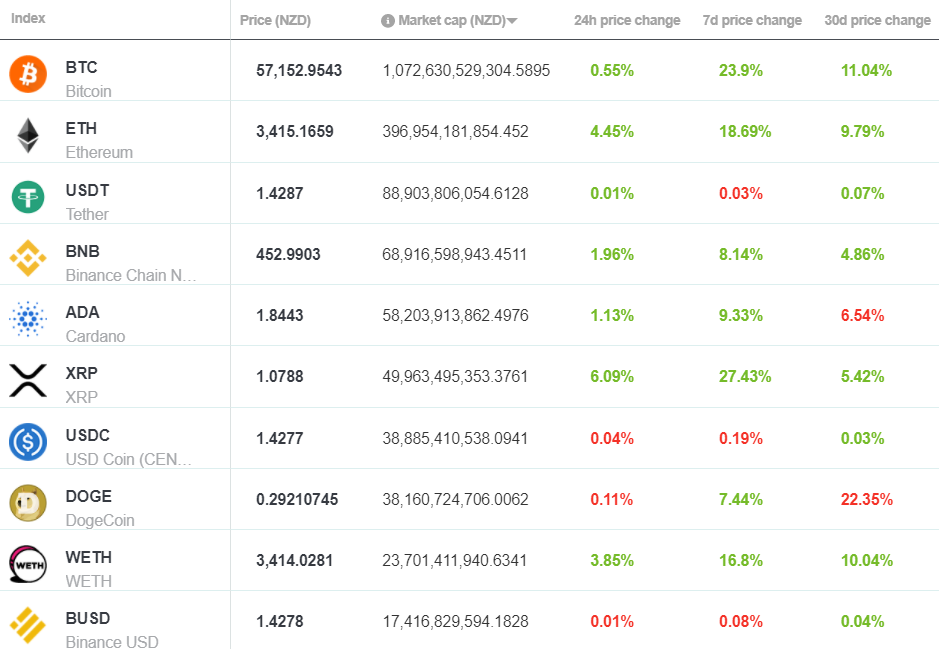939x649 pixels.
Task: Click the BUSD yellow logo icon
Action: (x=28, y=625)
